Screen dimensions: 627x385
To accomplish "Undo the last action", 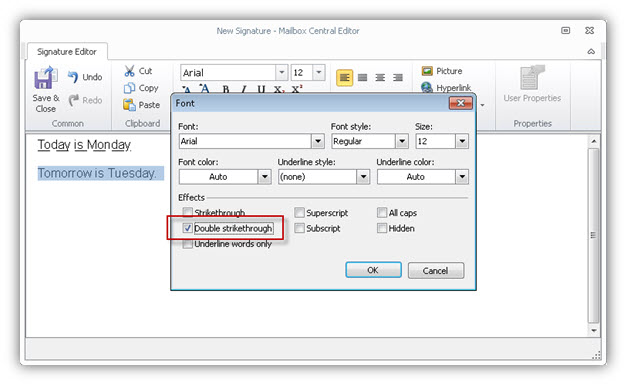I will (84, 77).
